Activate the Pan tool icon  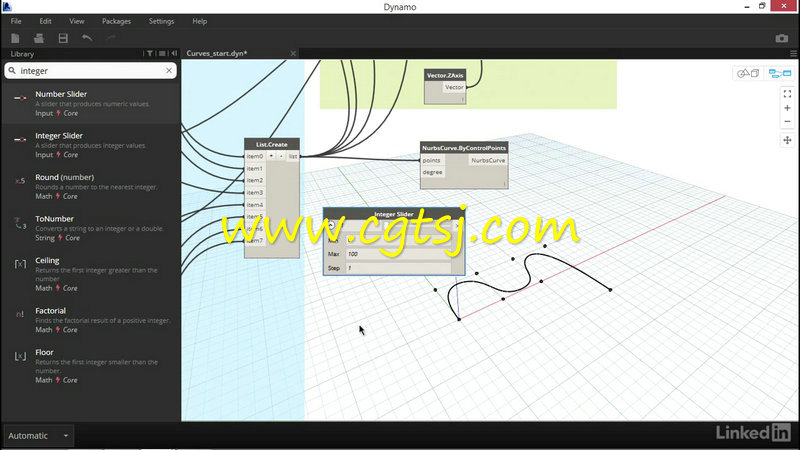coord(787,140)
